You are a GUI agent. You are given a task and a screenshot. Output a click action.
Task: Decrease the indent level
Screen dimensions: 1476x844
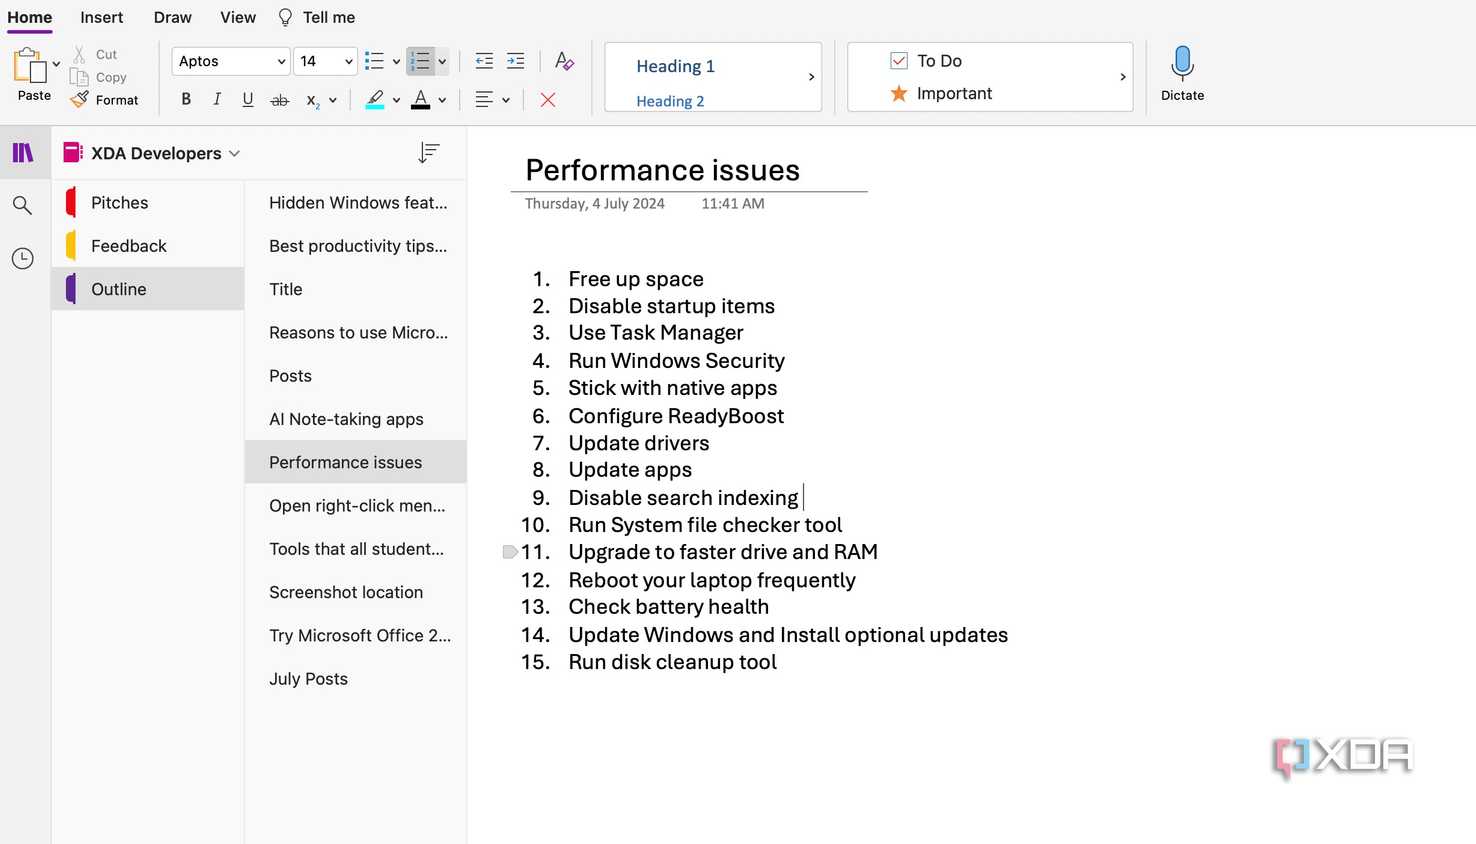[x=484, y=61]
